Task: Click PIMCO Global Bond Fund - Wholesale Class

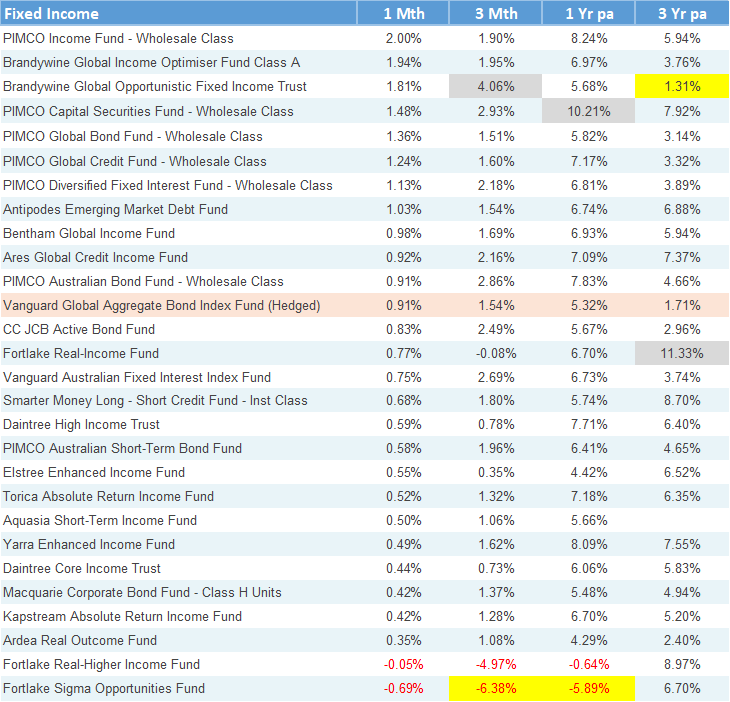Action: coord(133,136)
